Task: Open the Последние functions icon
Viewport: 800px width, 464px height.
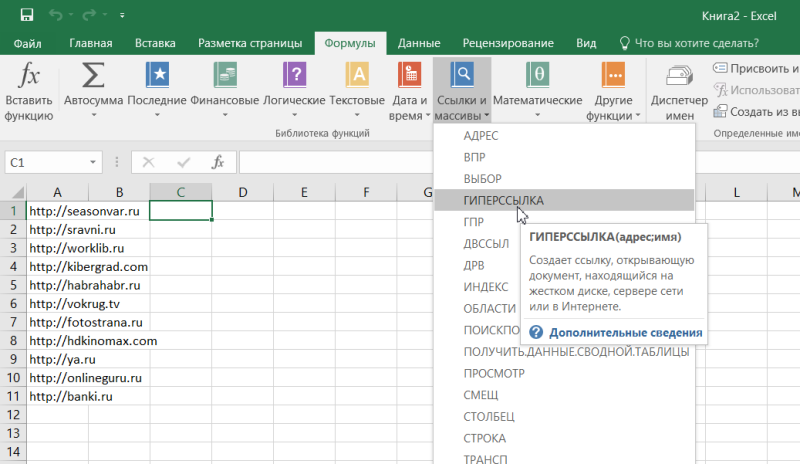Action: tap(157, 75)
